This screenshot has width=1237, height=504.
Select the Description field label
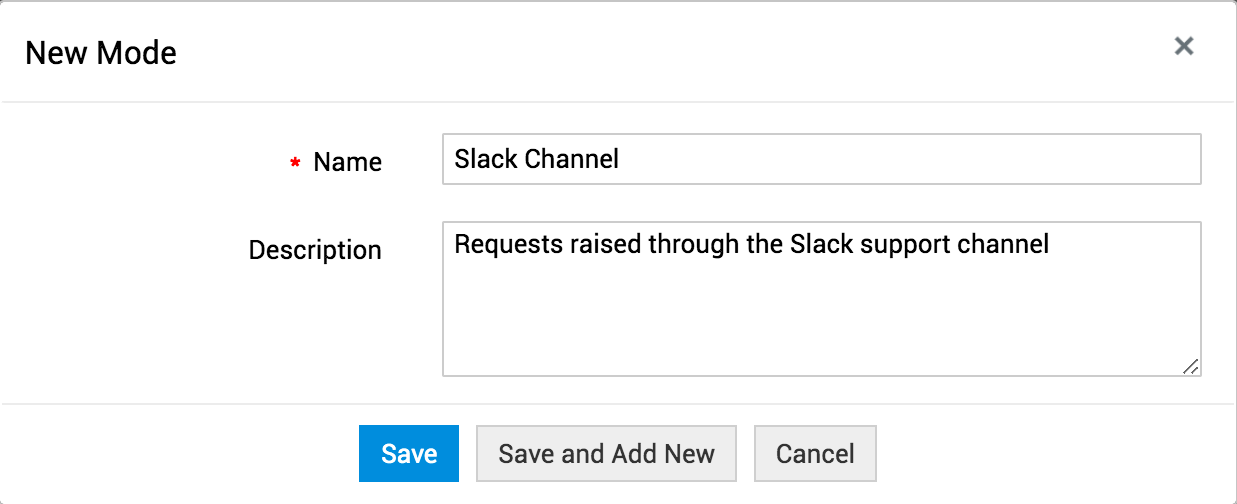(x=315, y=249)
